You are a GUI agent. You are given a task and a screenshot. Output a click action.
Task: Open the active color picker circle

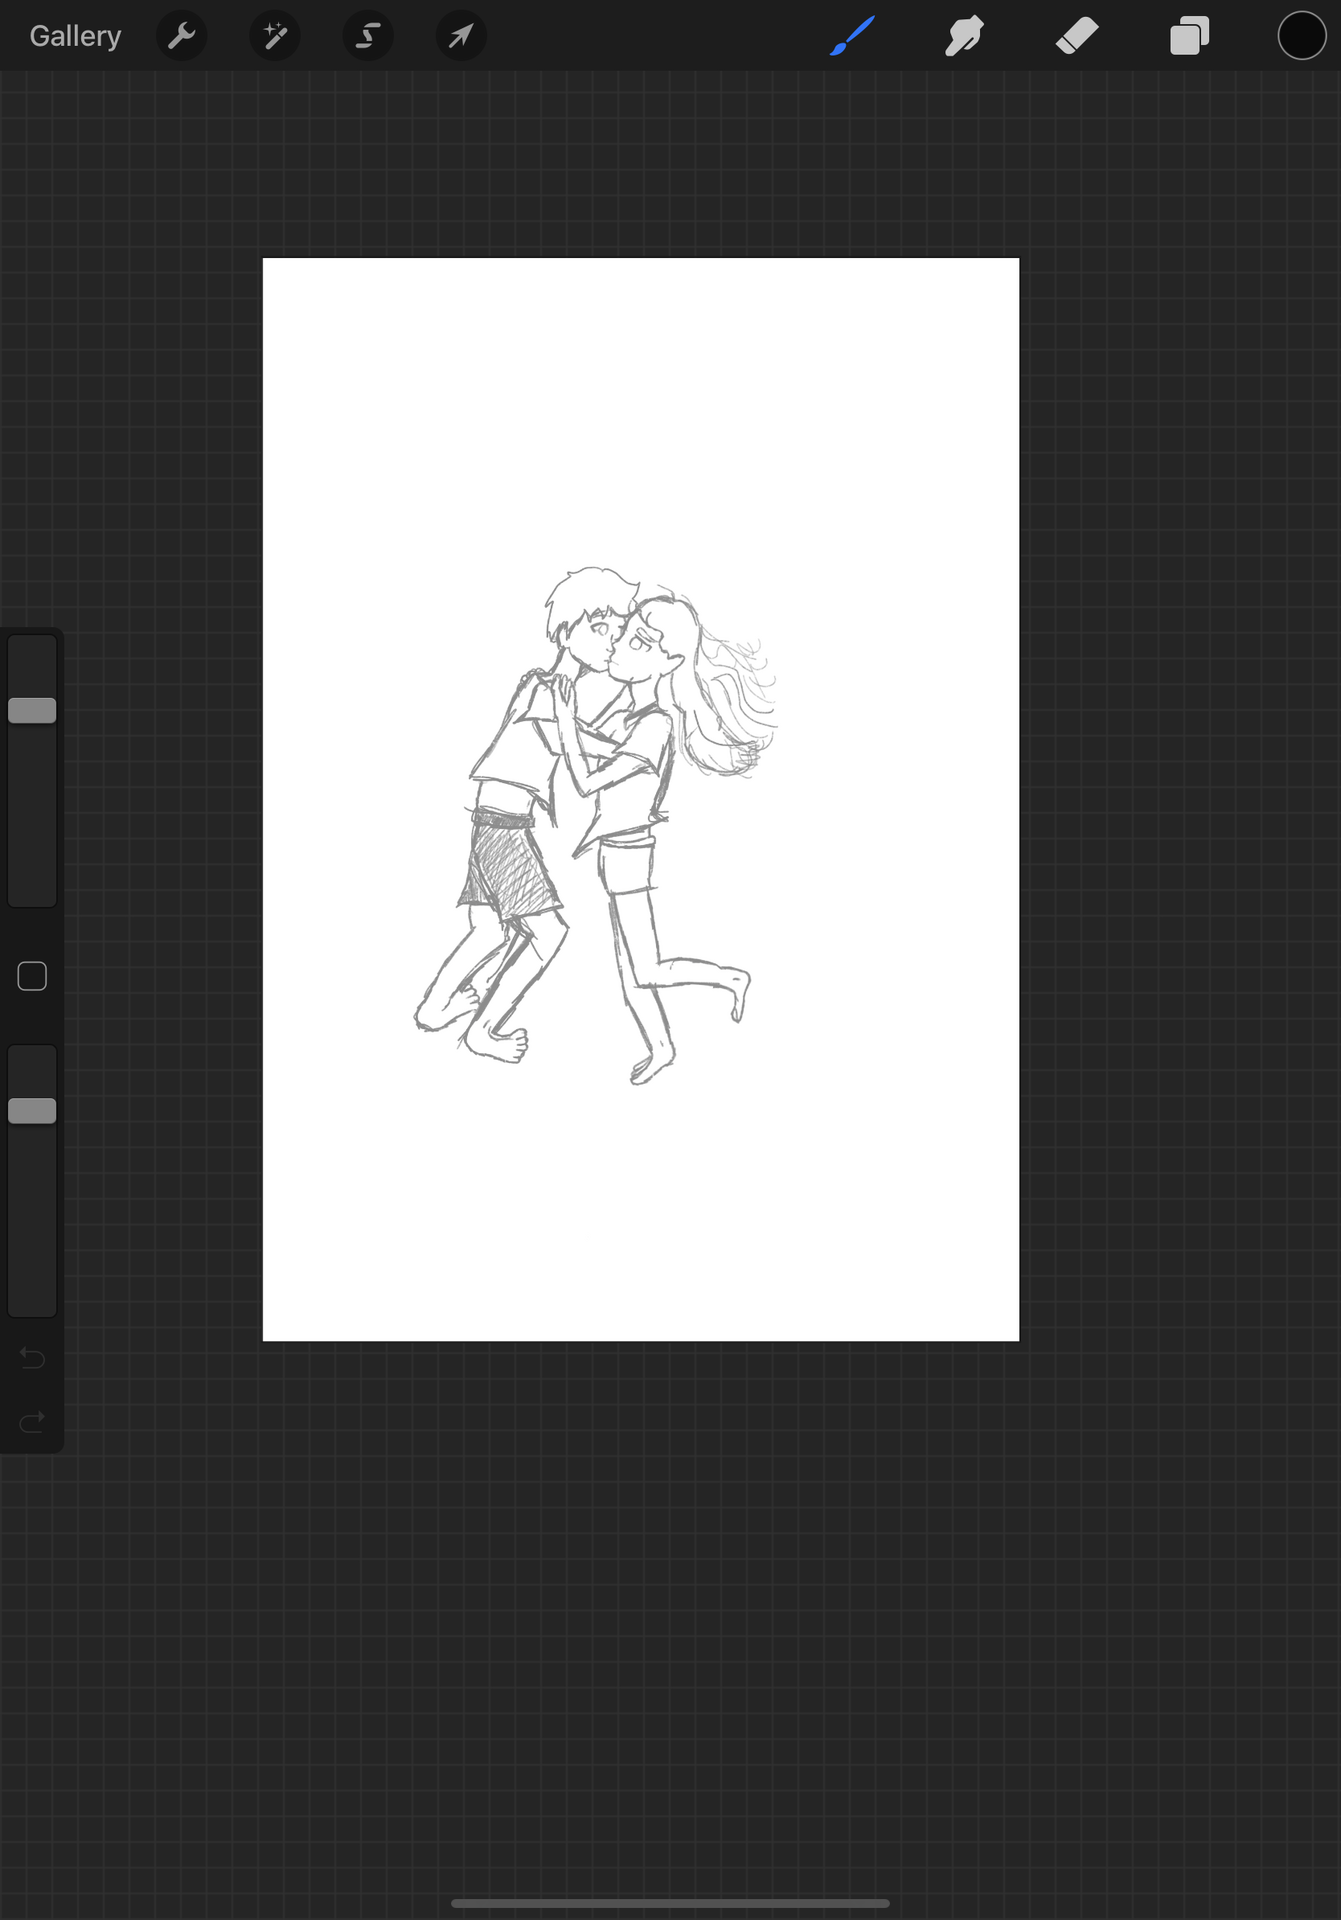pos(1302,36)
